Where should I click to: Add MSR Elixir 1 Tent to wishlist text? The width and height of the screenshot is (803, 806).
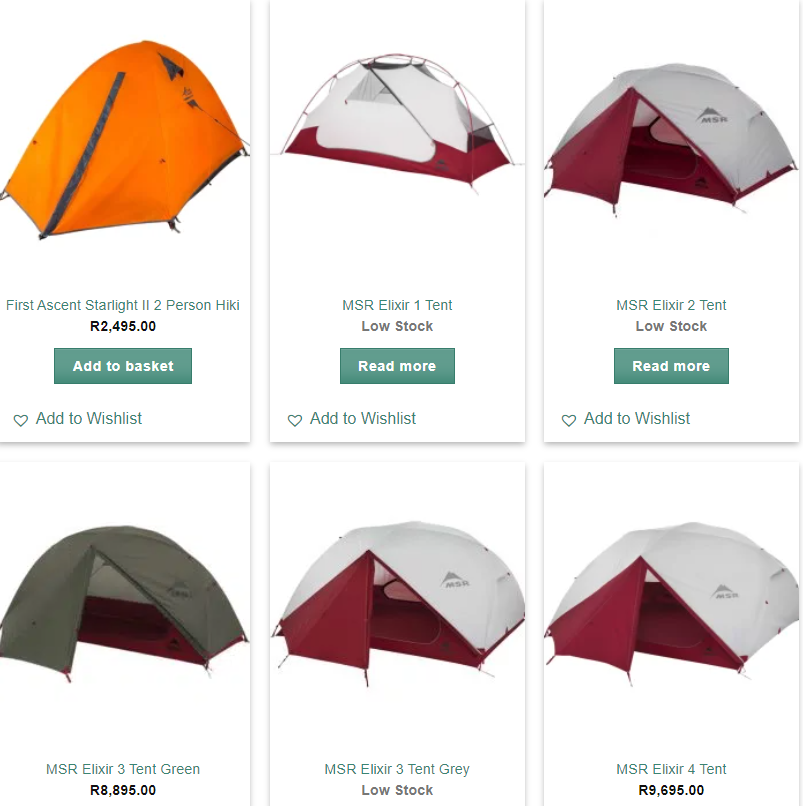tap(362, 418)
